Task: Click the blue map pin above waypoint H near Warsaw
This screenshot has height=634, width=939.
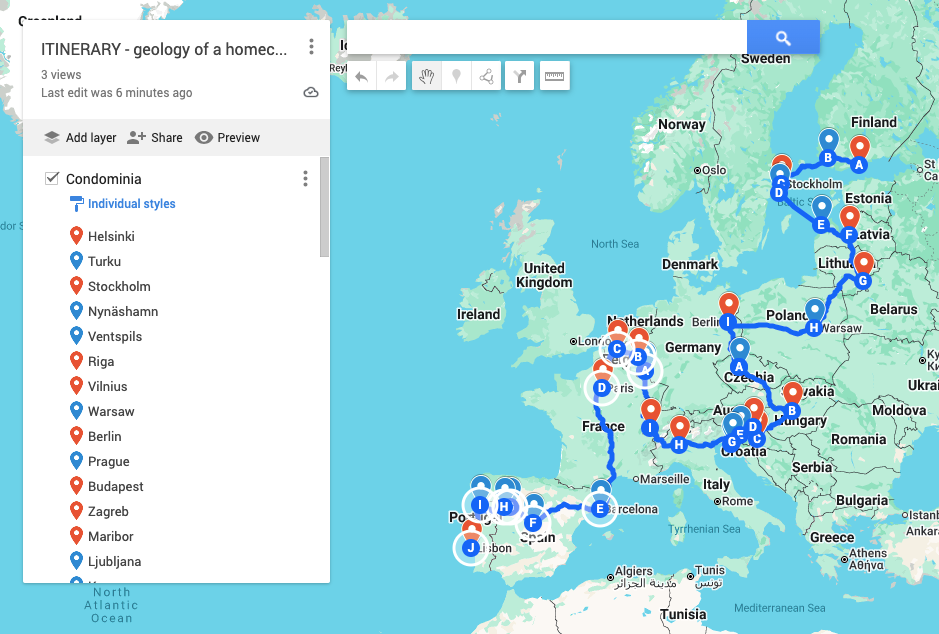Action: (815, 310)
